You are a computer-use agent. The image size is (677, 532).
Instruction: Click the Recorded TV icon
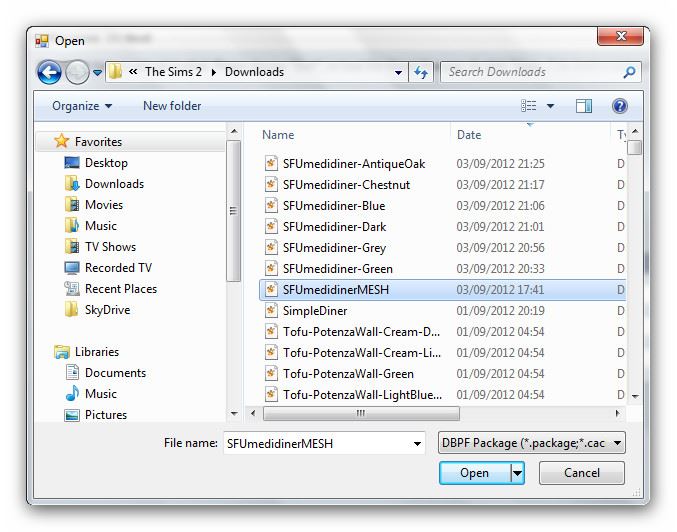tap(72, 268)
